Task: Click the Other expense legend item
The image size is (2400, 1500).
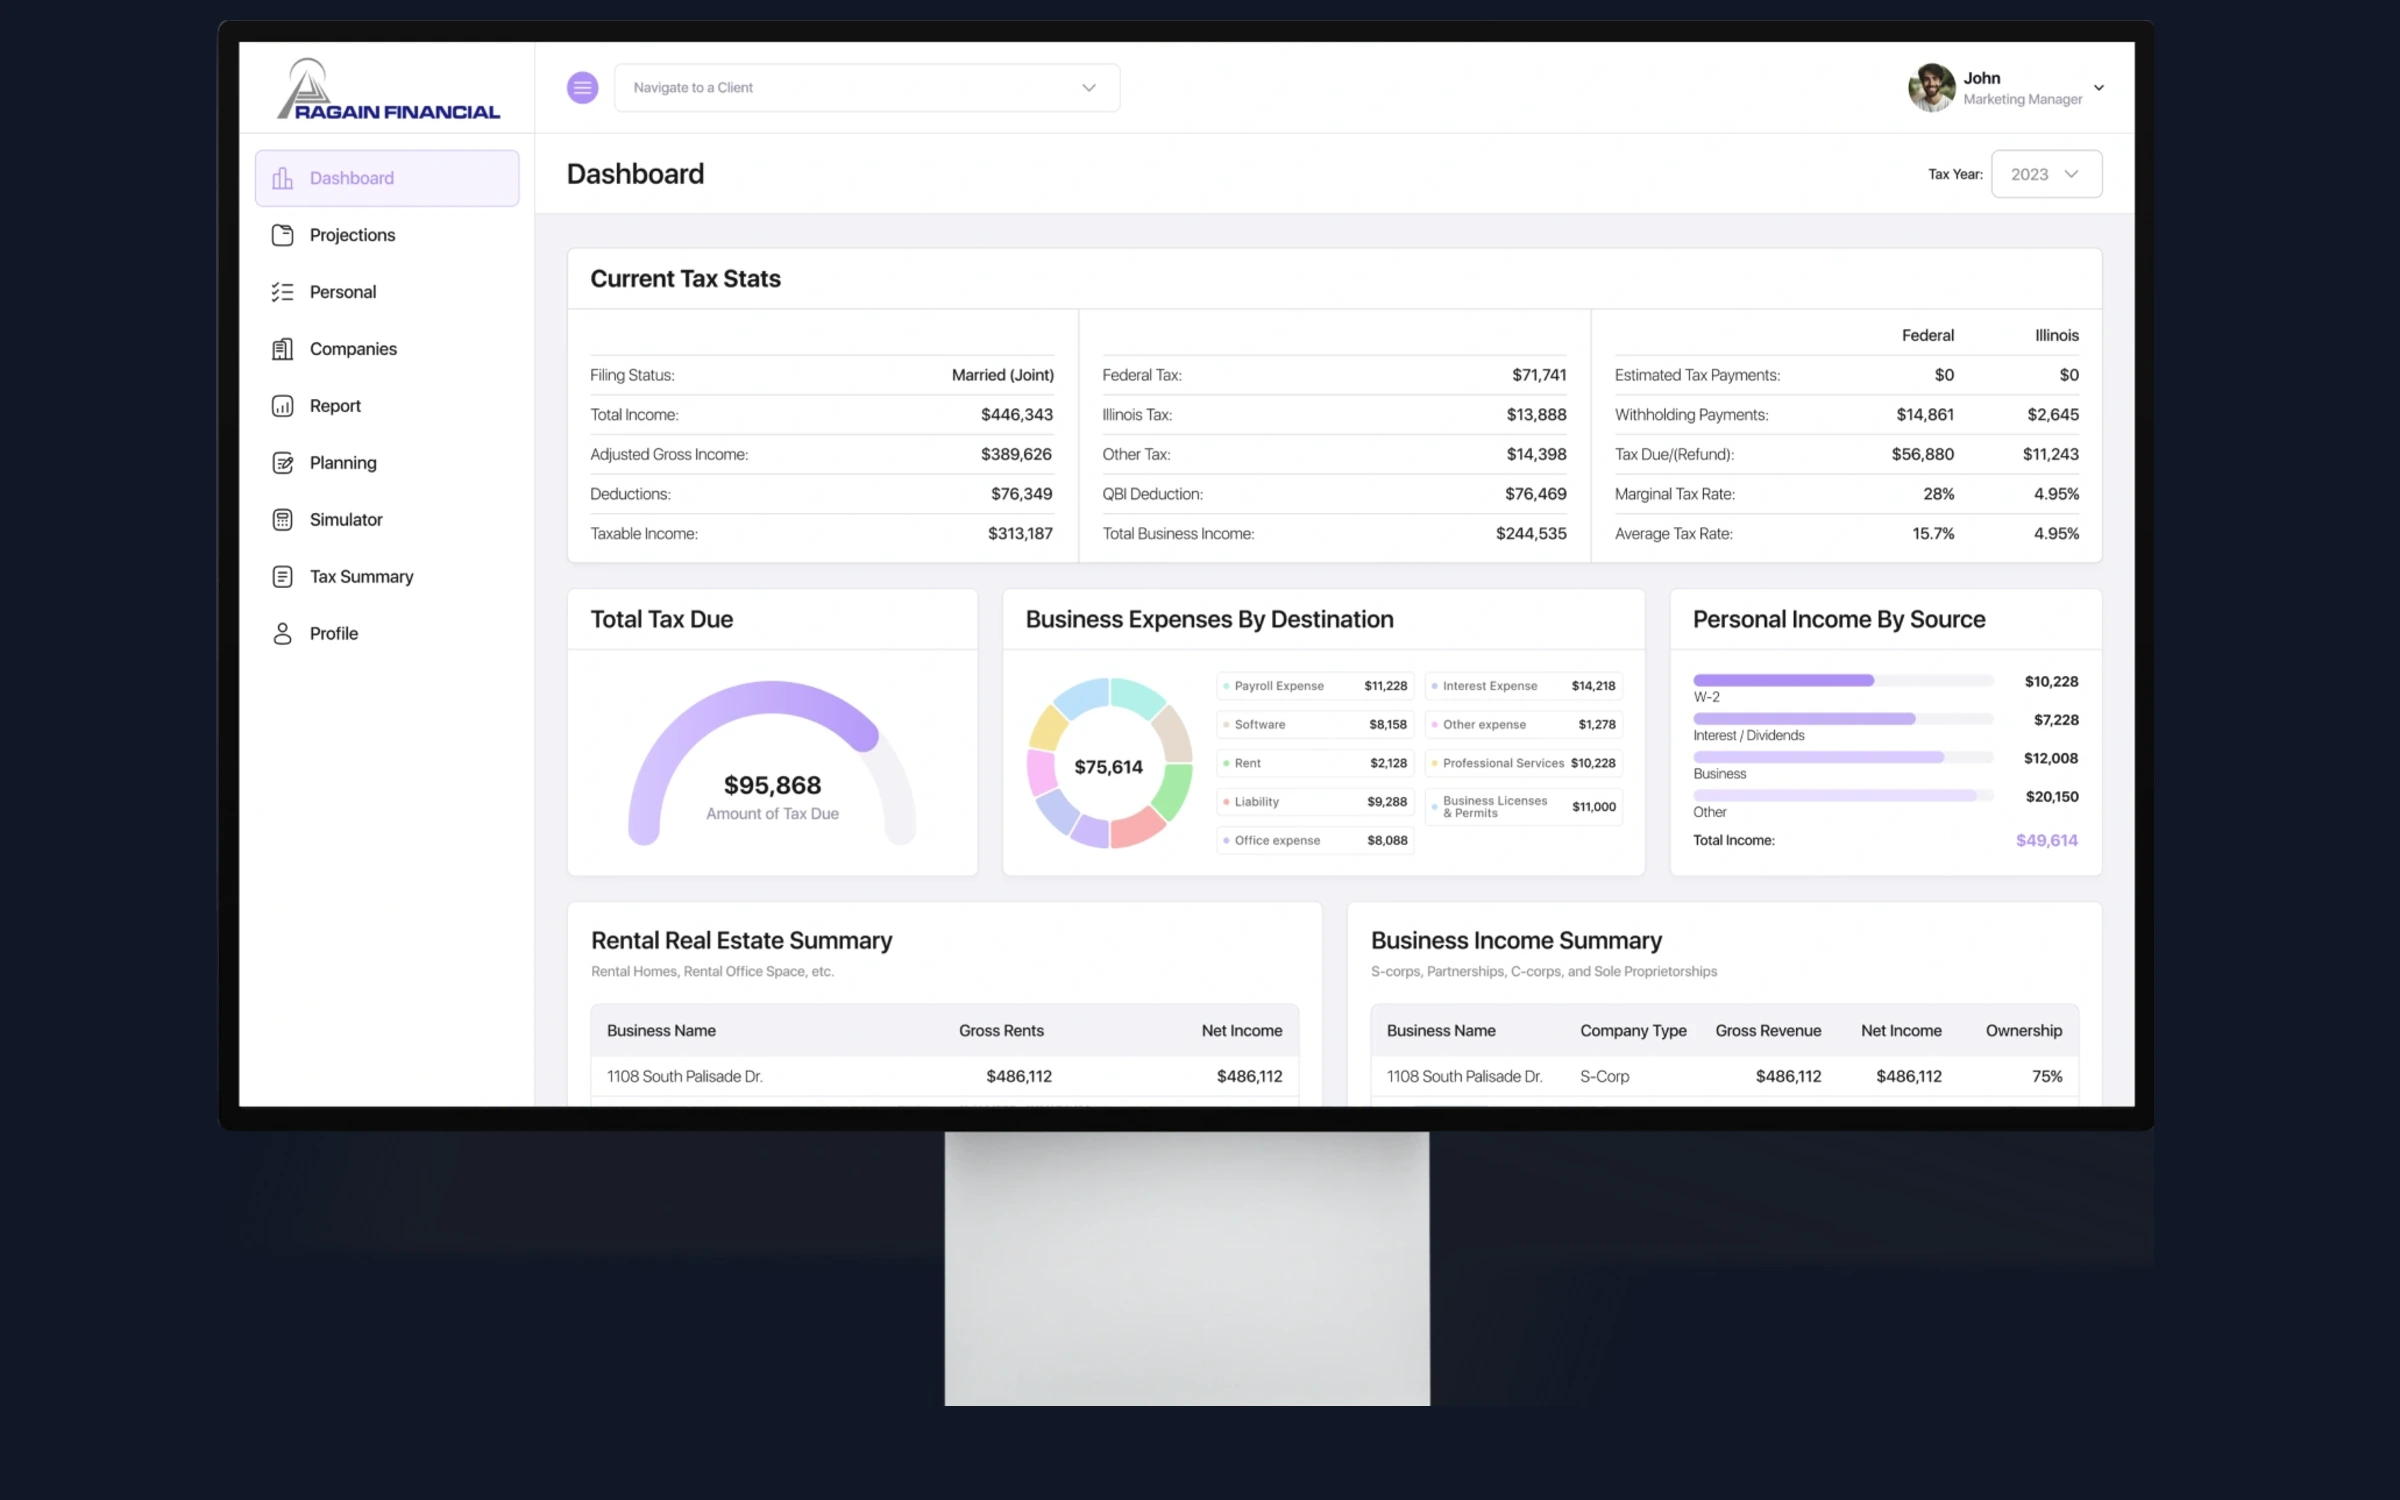Action: (x=1523, y=725)
